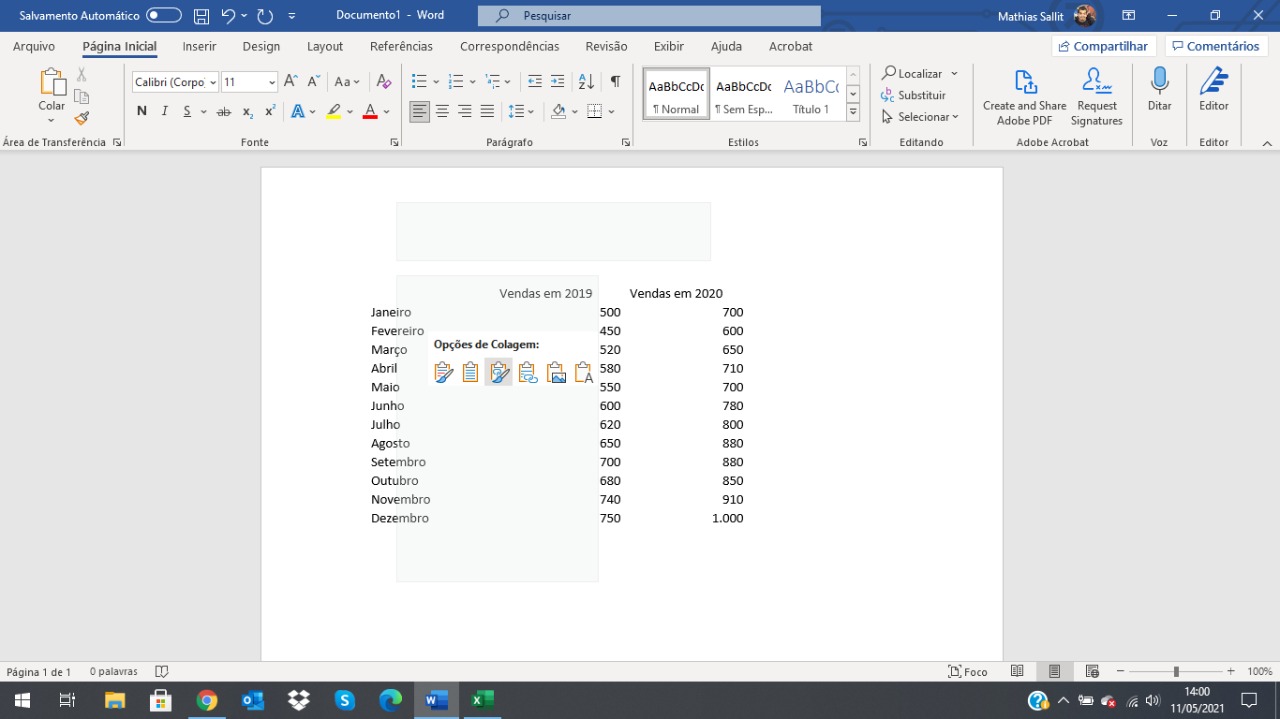1280x719 pixels.
Task: Open the Editor pane
Action: click(1214, 91)
